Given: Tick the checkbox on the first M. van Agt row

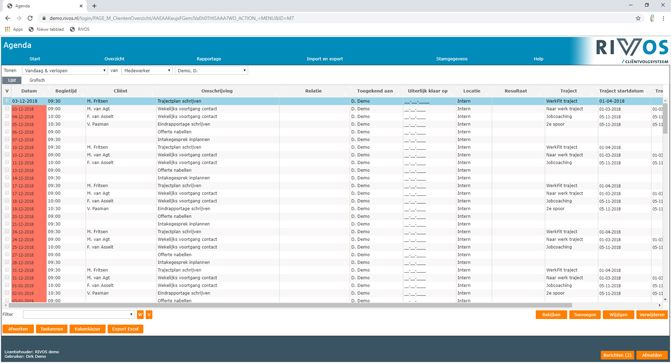Looking at the screenshot, I should [x=7, y=109].
